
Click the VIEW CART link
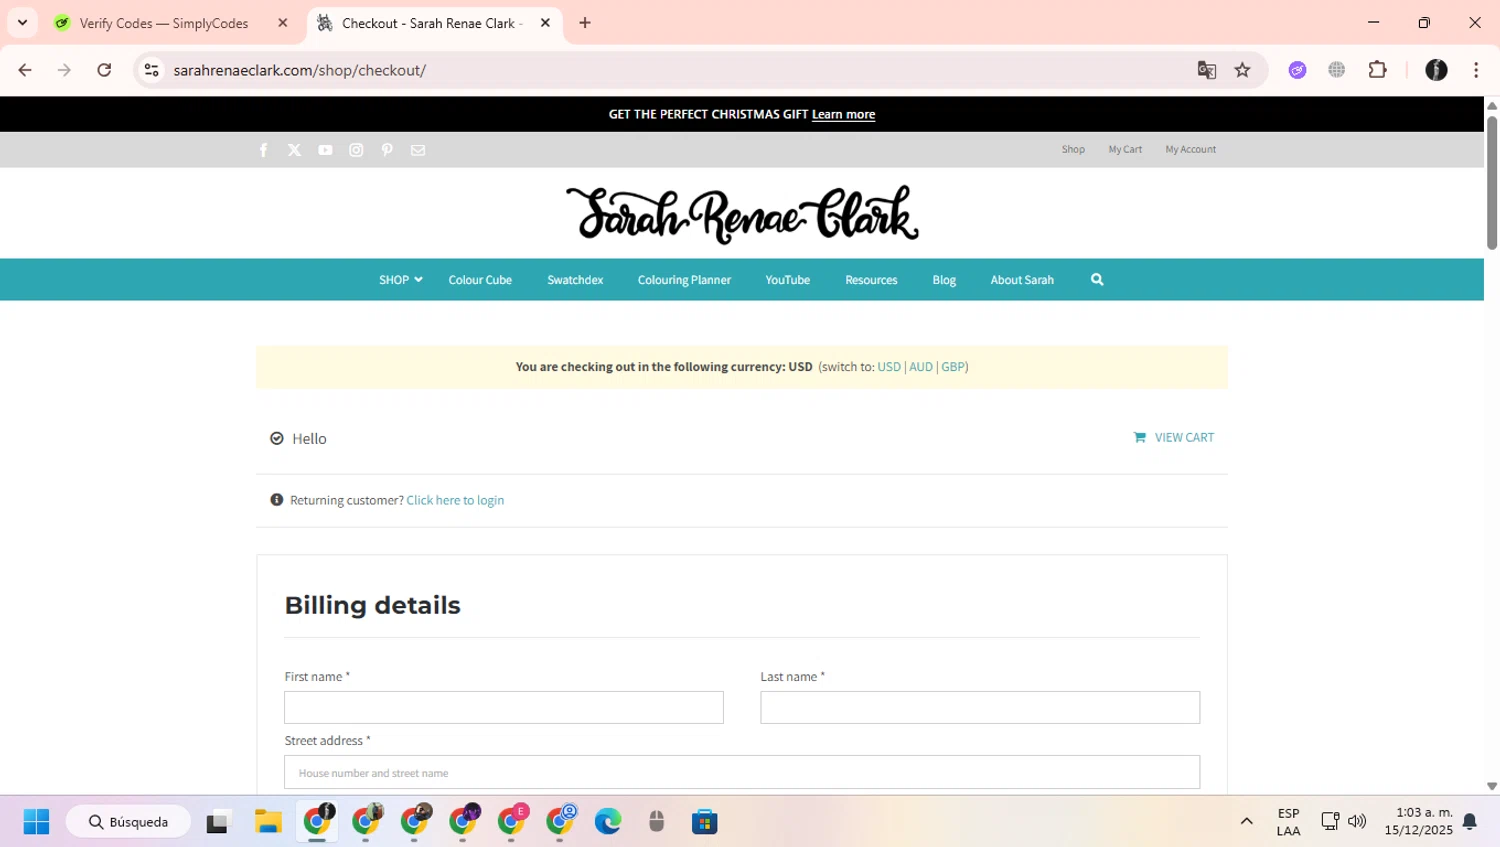click(x=1174, y=438)
